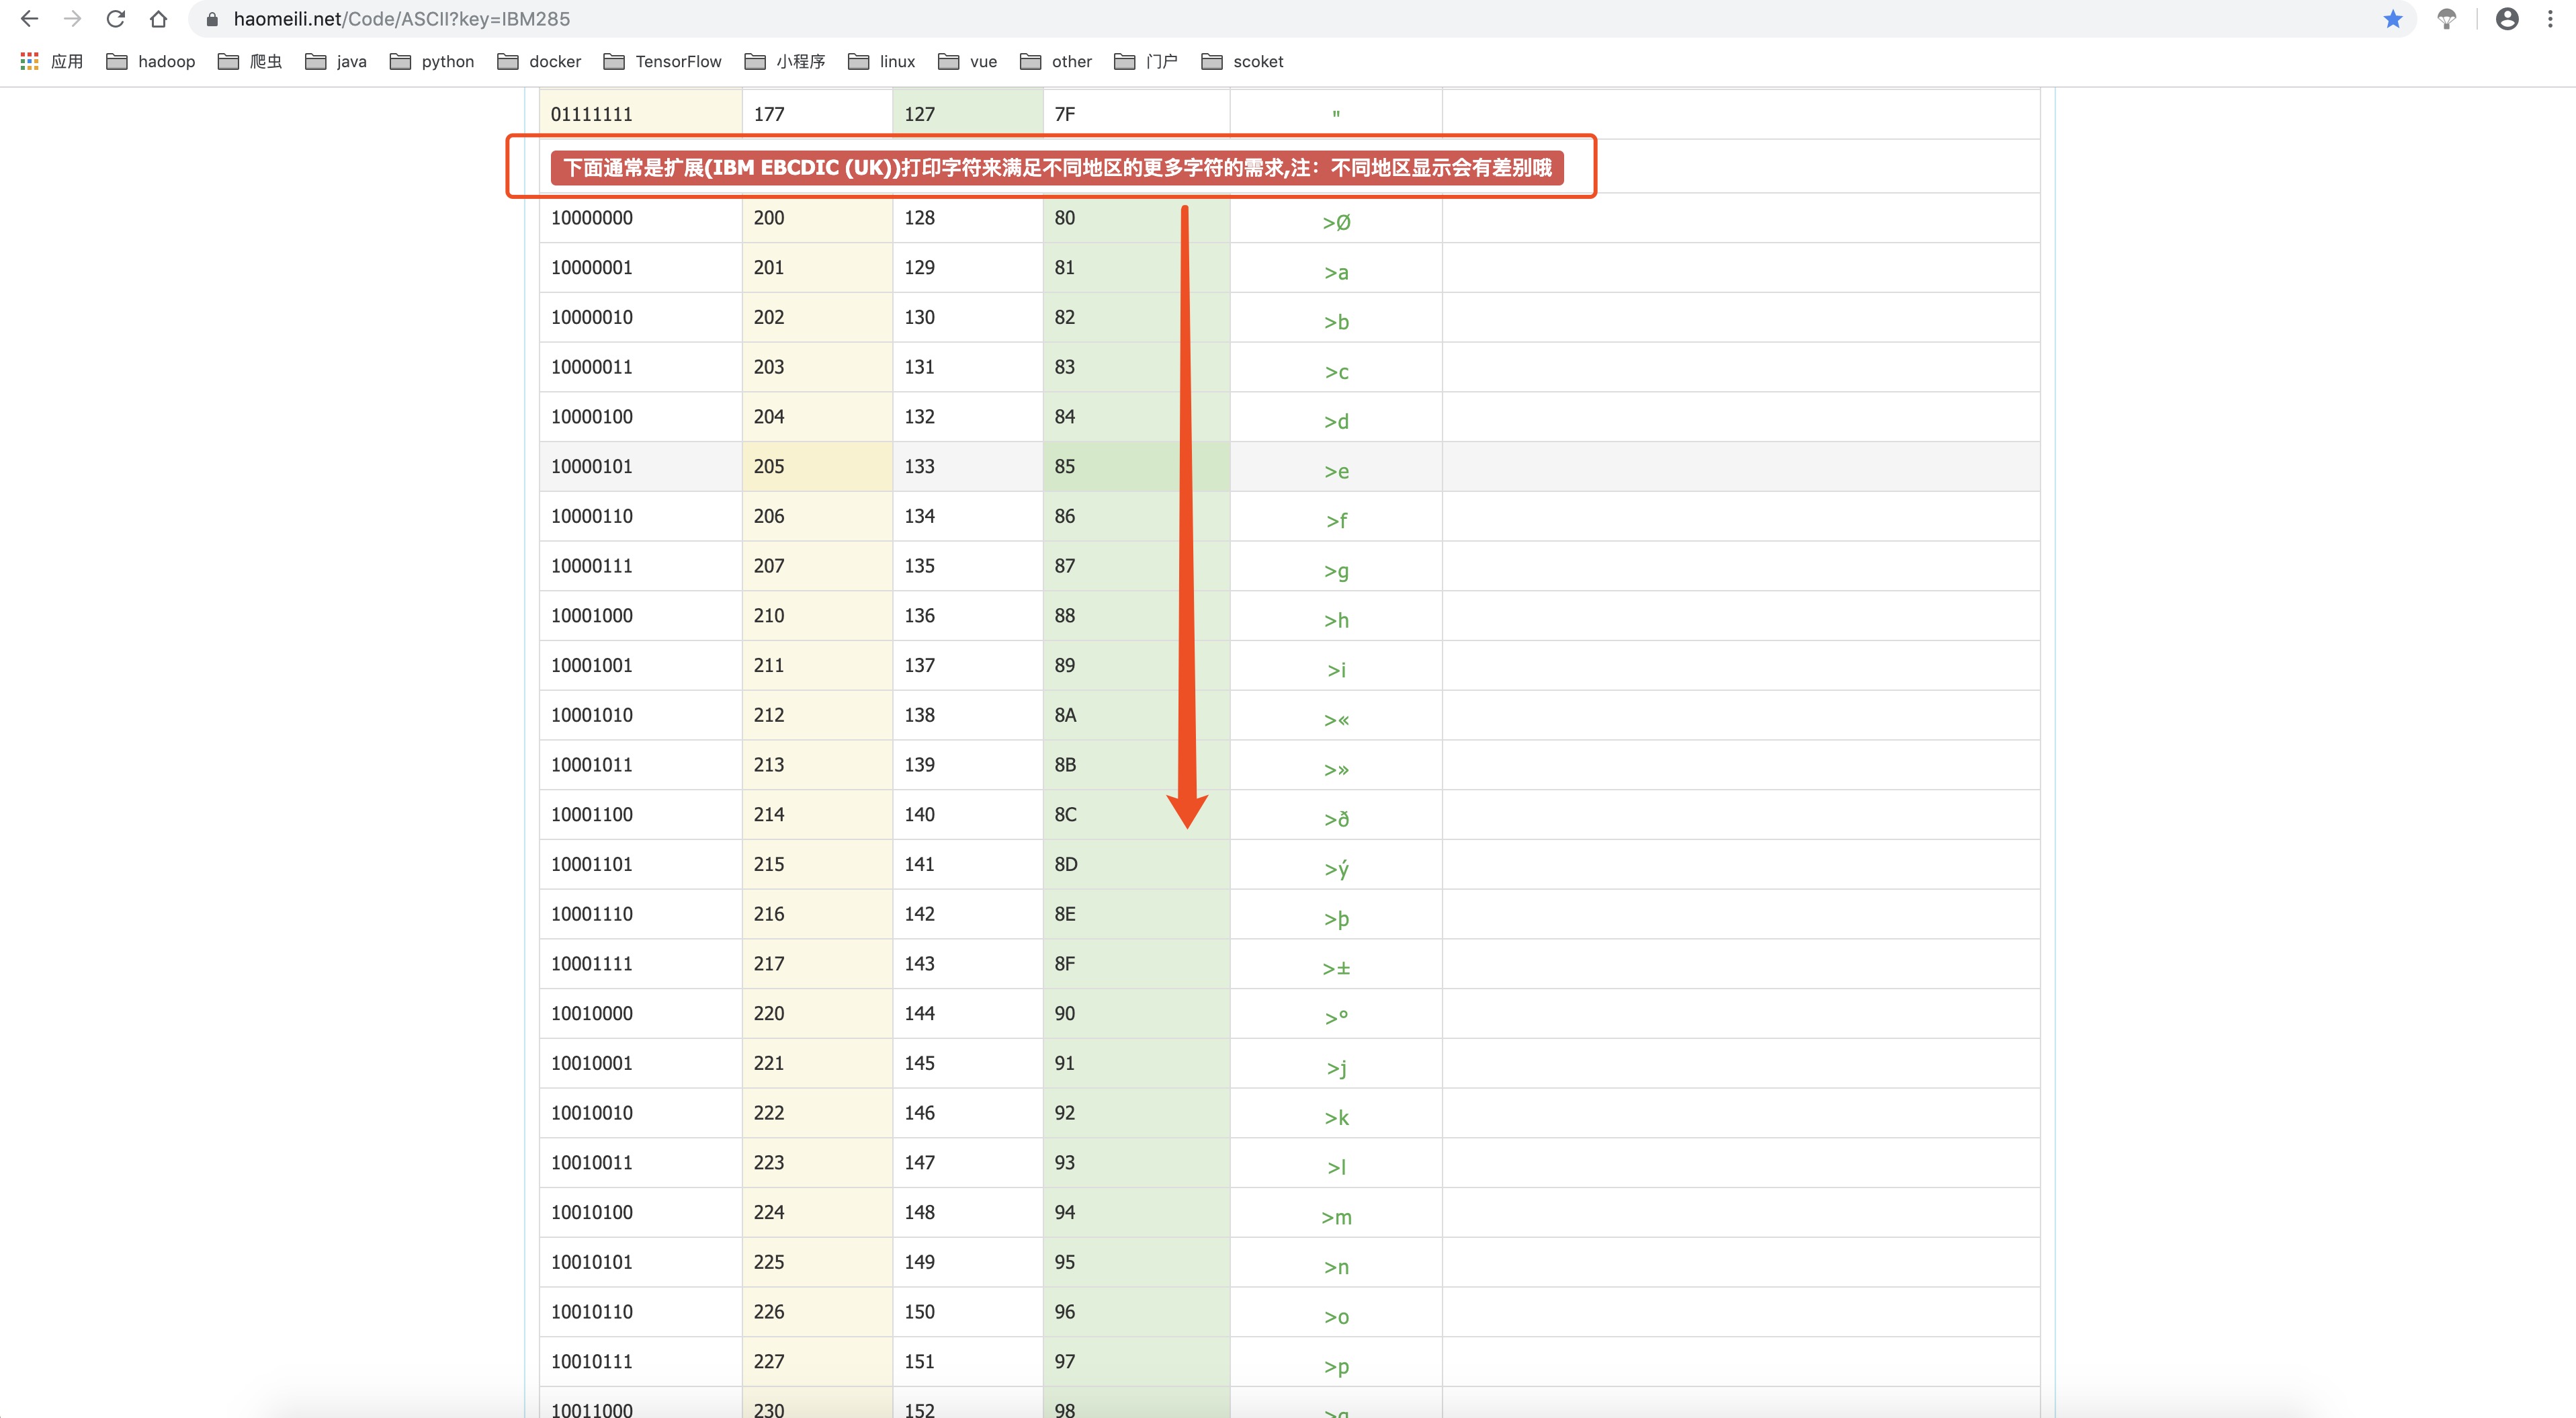Click the site lock security icon
This screenshot has width=2576, height=1418.
(212, 19)
